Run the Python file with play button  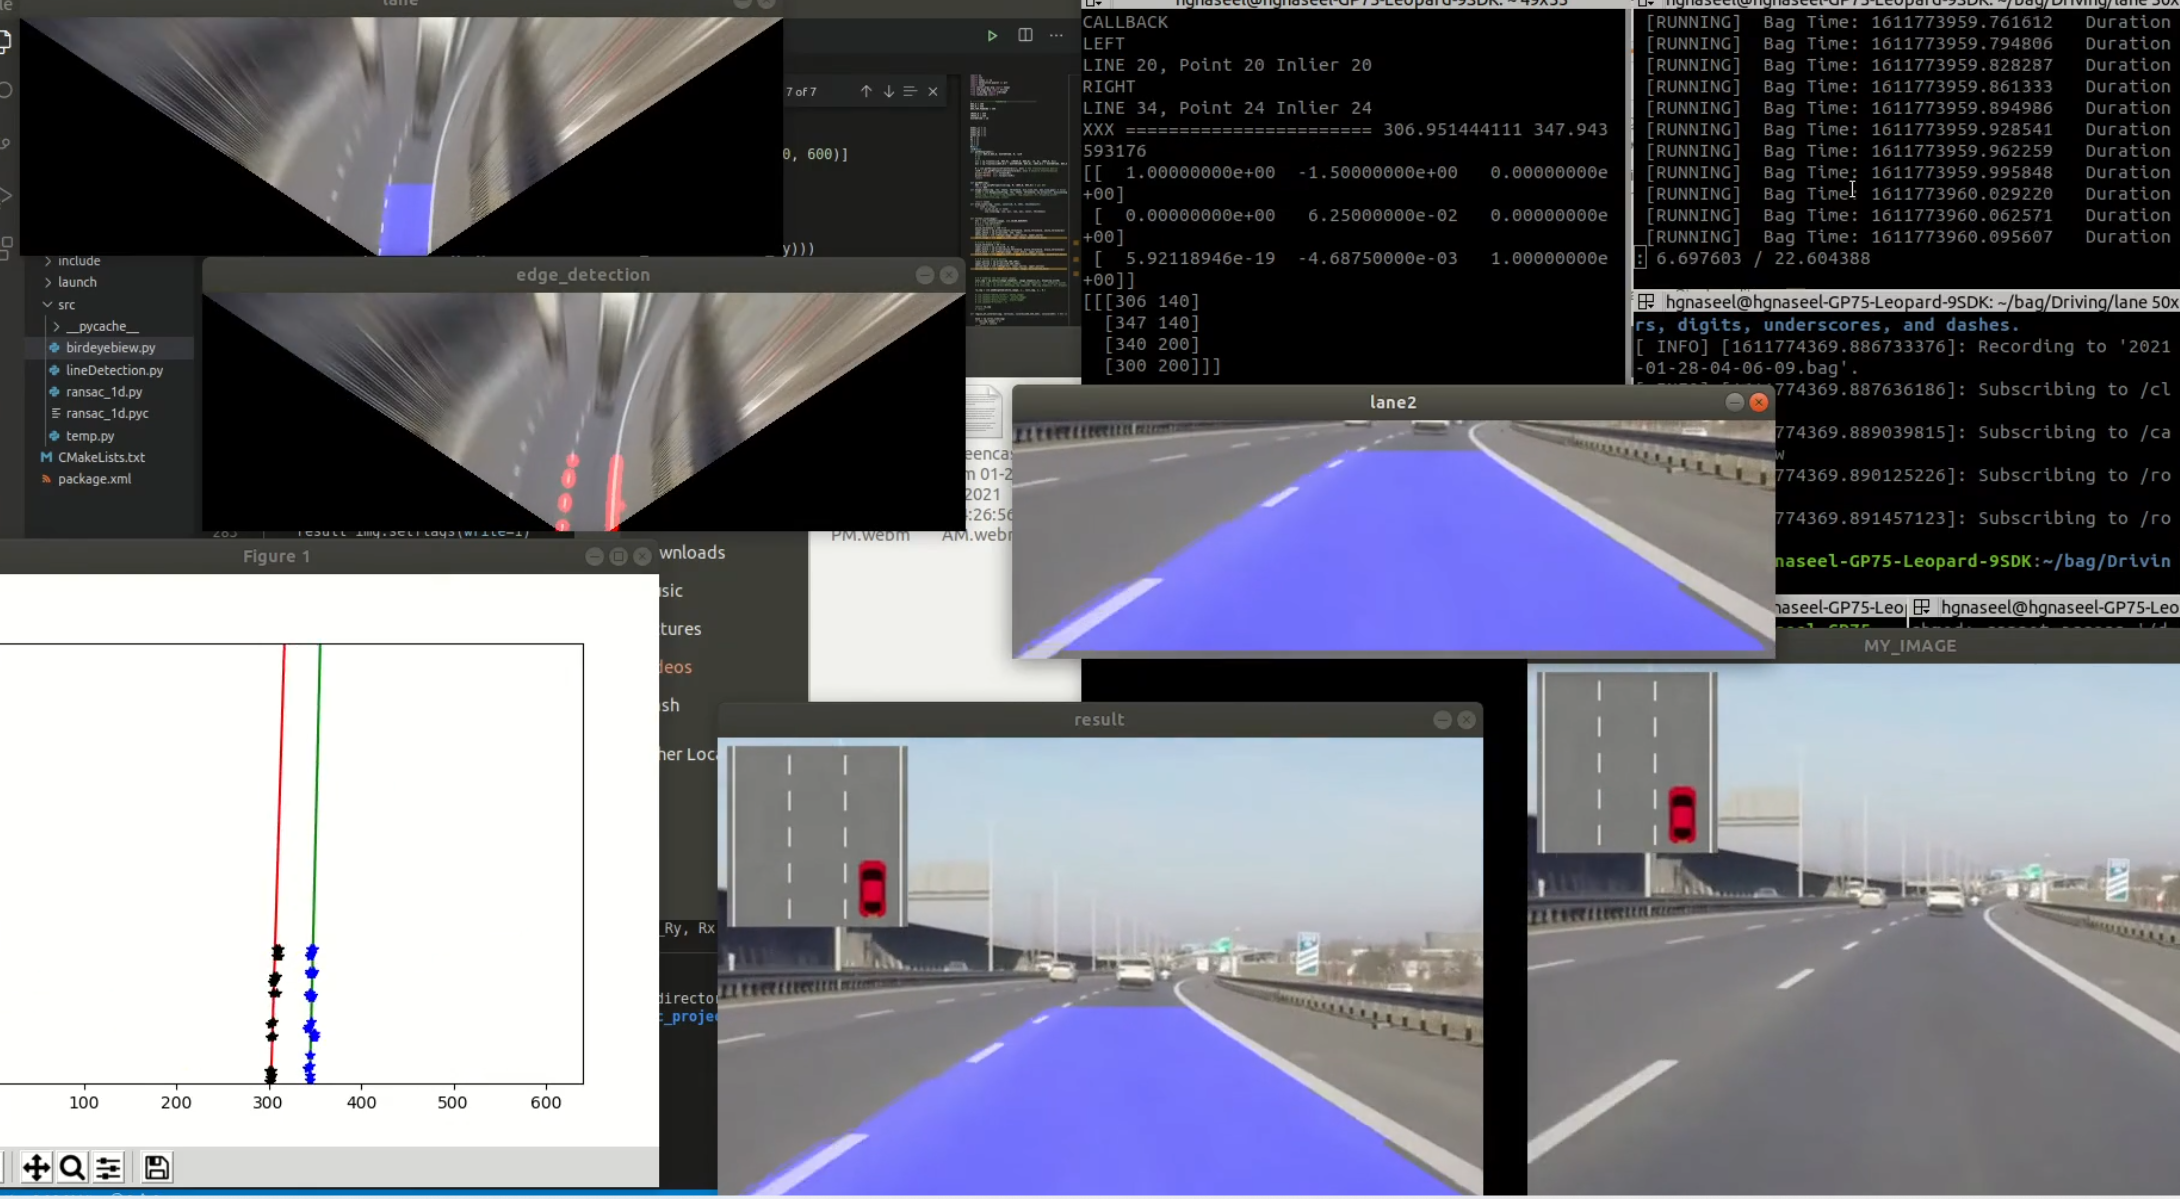point(992,35)
